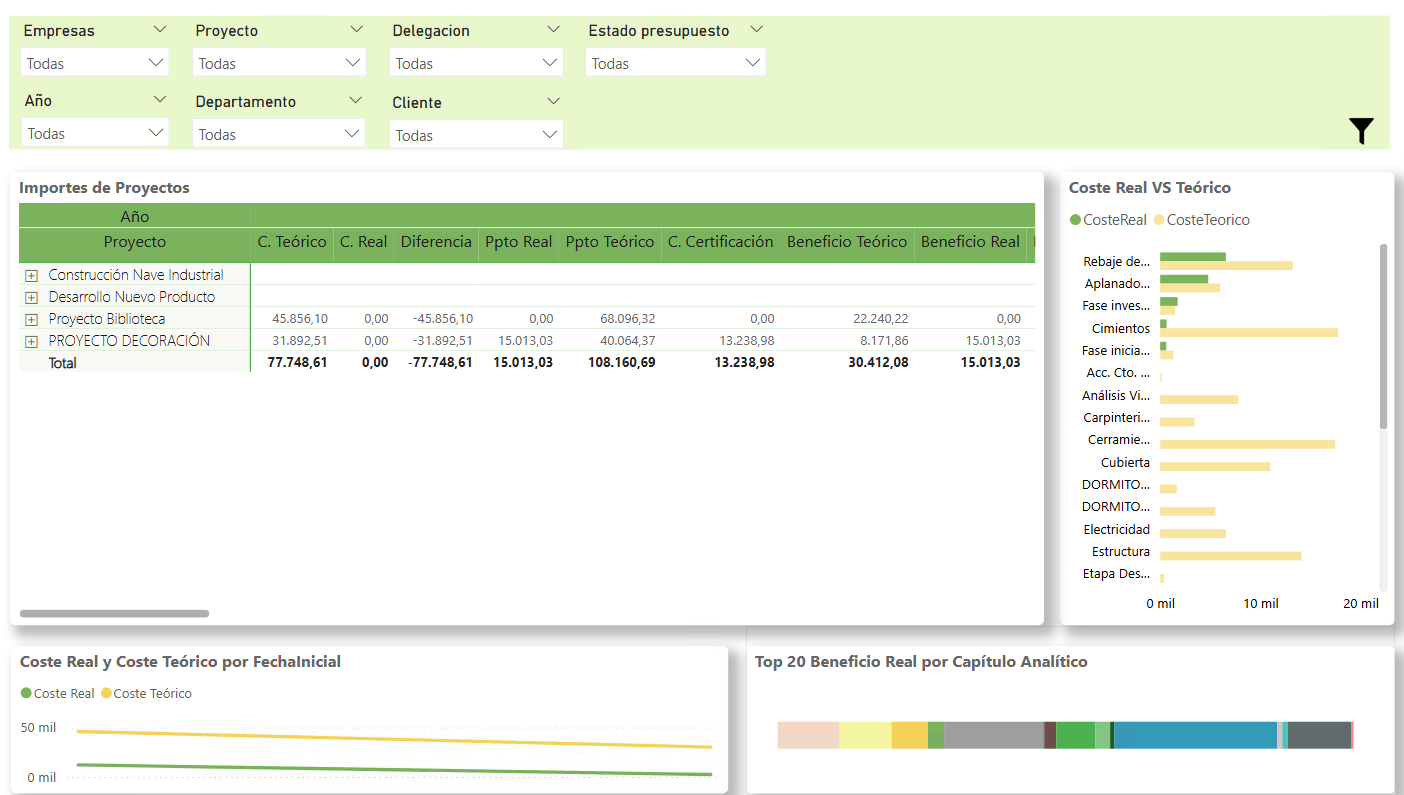This screenshot has width=1404, height=795.
Task: Sort by the Beneficio Real column header
Action: [x=970, y=242]
